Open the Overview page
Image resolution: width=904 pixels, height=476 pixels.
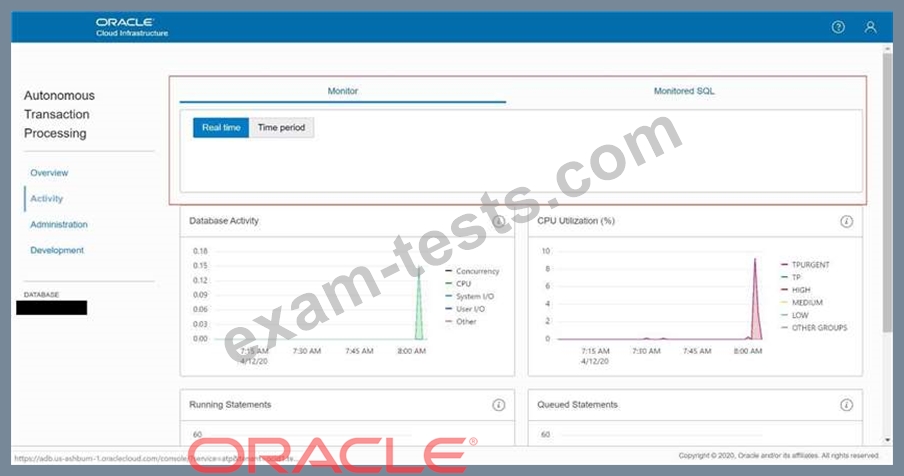[x=49, y=173]
